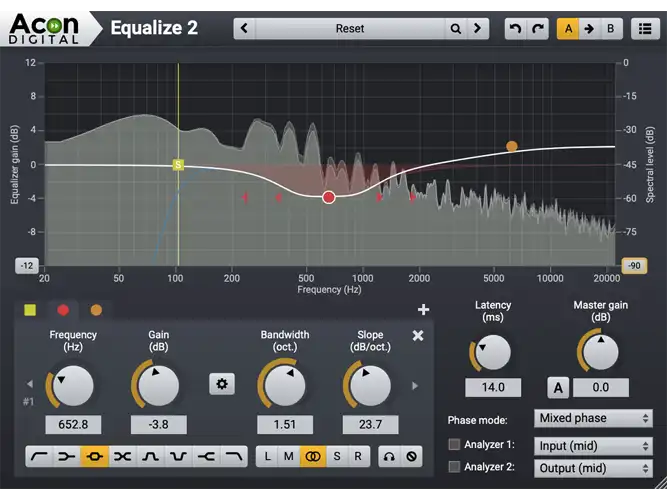This screenshot has height=500, width=667.
Task: Click the Master gain knob
Action: click(x=600, y=353)
